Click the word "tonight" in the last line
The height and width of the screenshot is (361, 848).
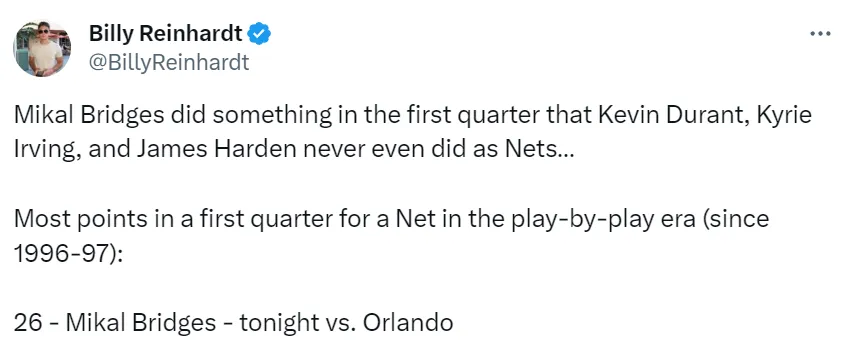tap(279, 324)
